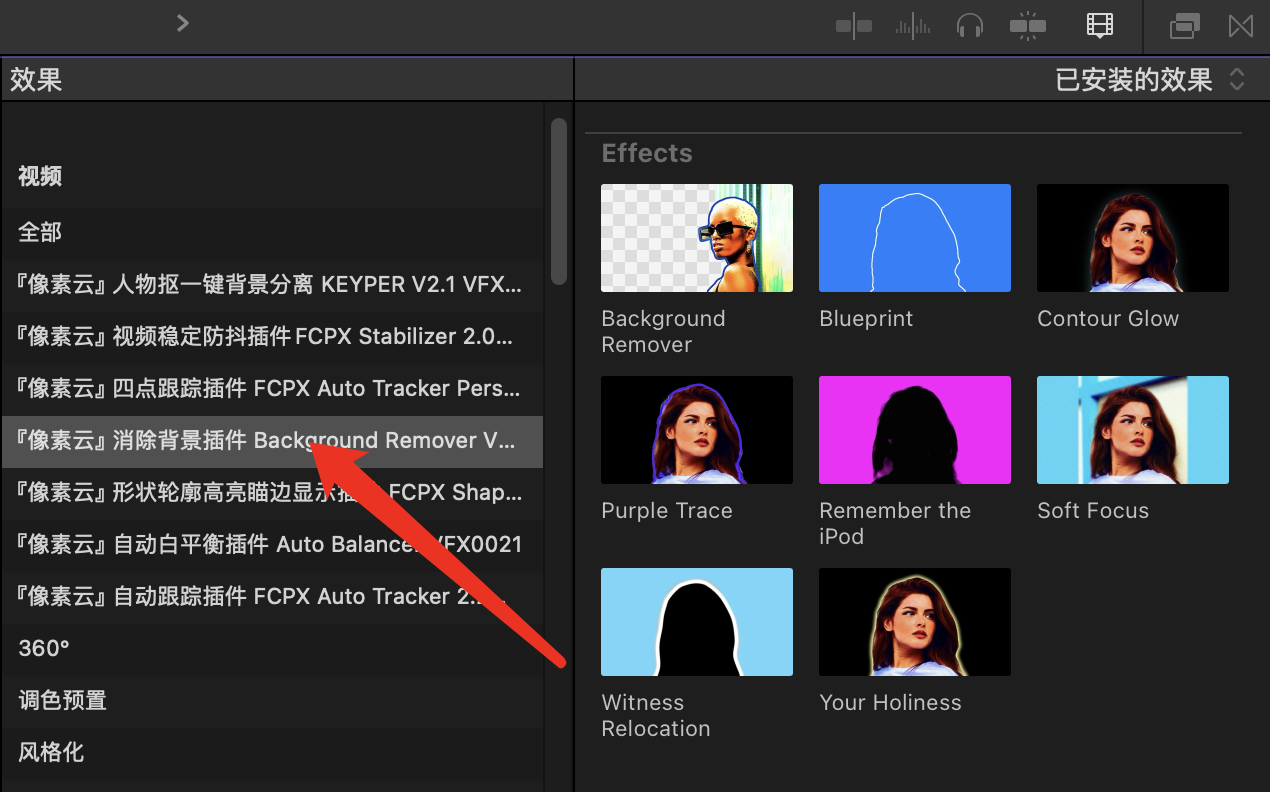Click the Contour Glow label text
This screenshot has height=792, width=1270.
coord(1108,319)
